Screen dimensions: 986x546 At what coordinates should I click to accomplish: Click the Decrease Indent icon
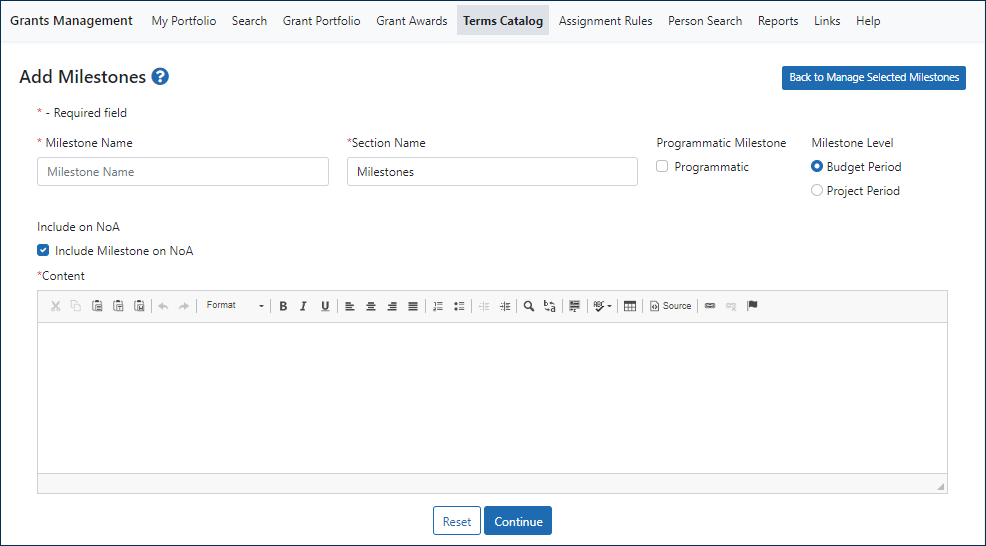coord(484,306)
